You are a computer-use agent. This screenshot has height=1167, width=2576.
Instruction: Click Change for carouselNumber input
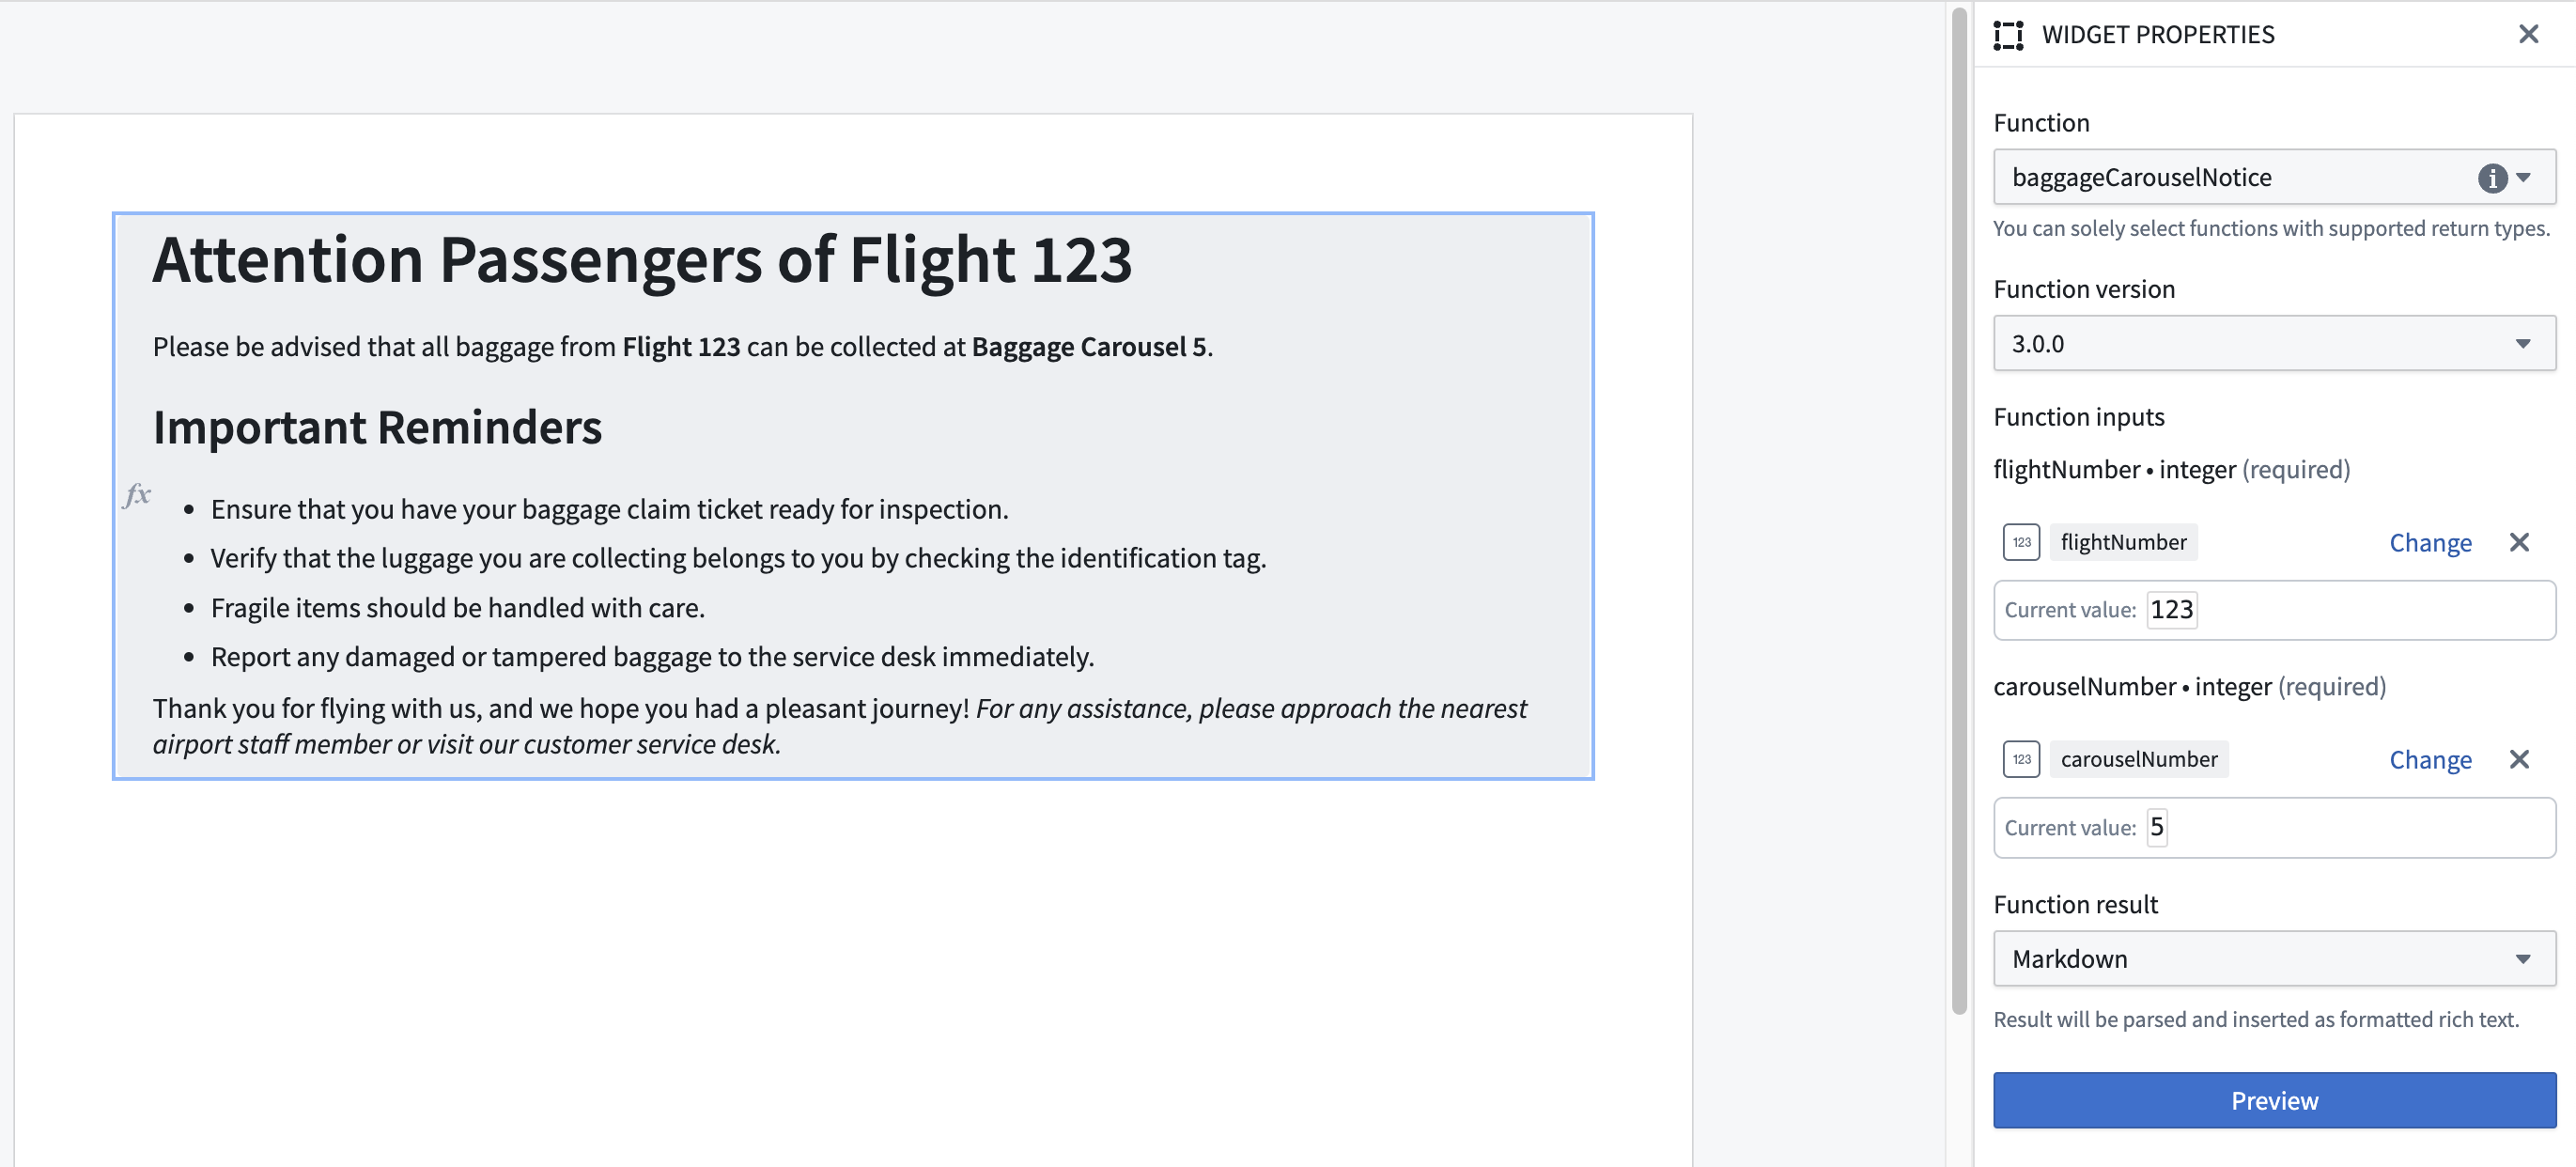click(2430, 759)
